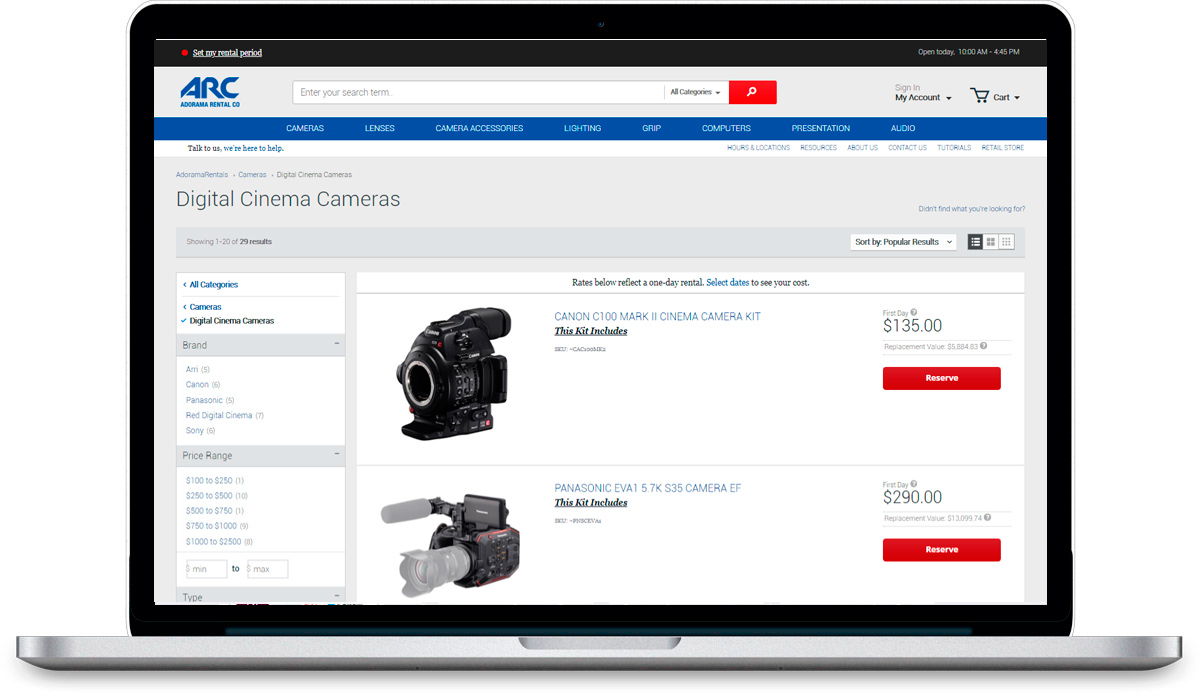Click Replacement Value help icon for $5,884.83
Screen dimensions: 1200x693
point(984,346)
